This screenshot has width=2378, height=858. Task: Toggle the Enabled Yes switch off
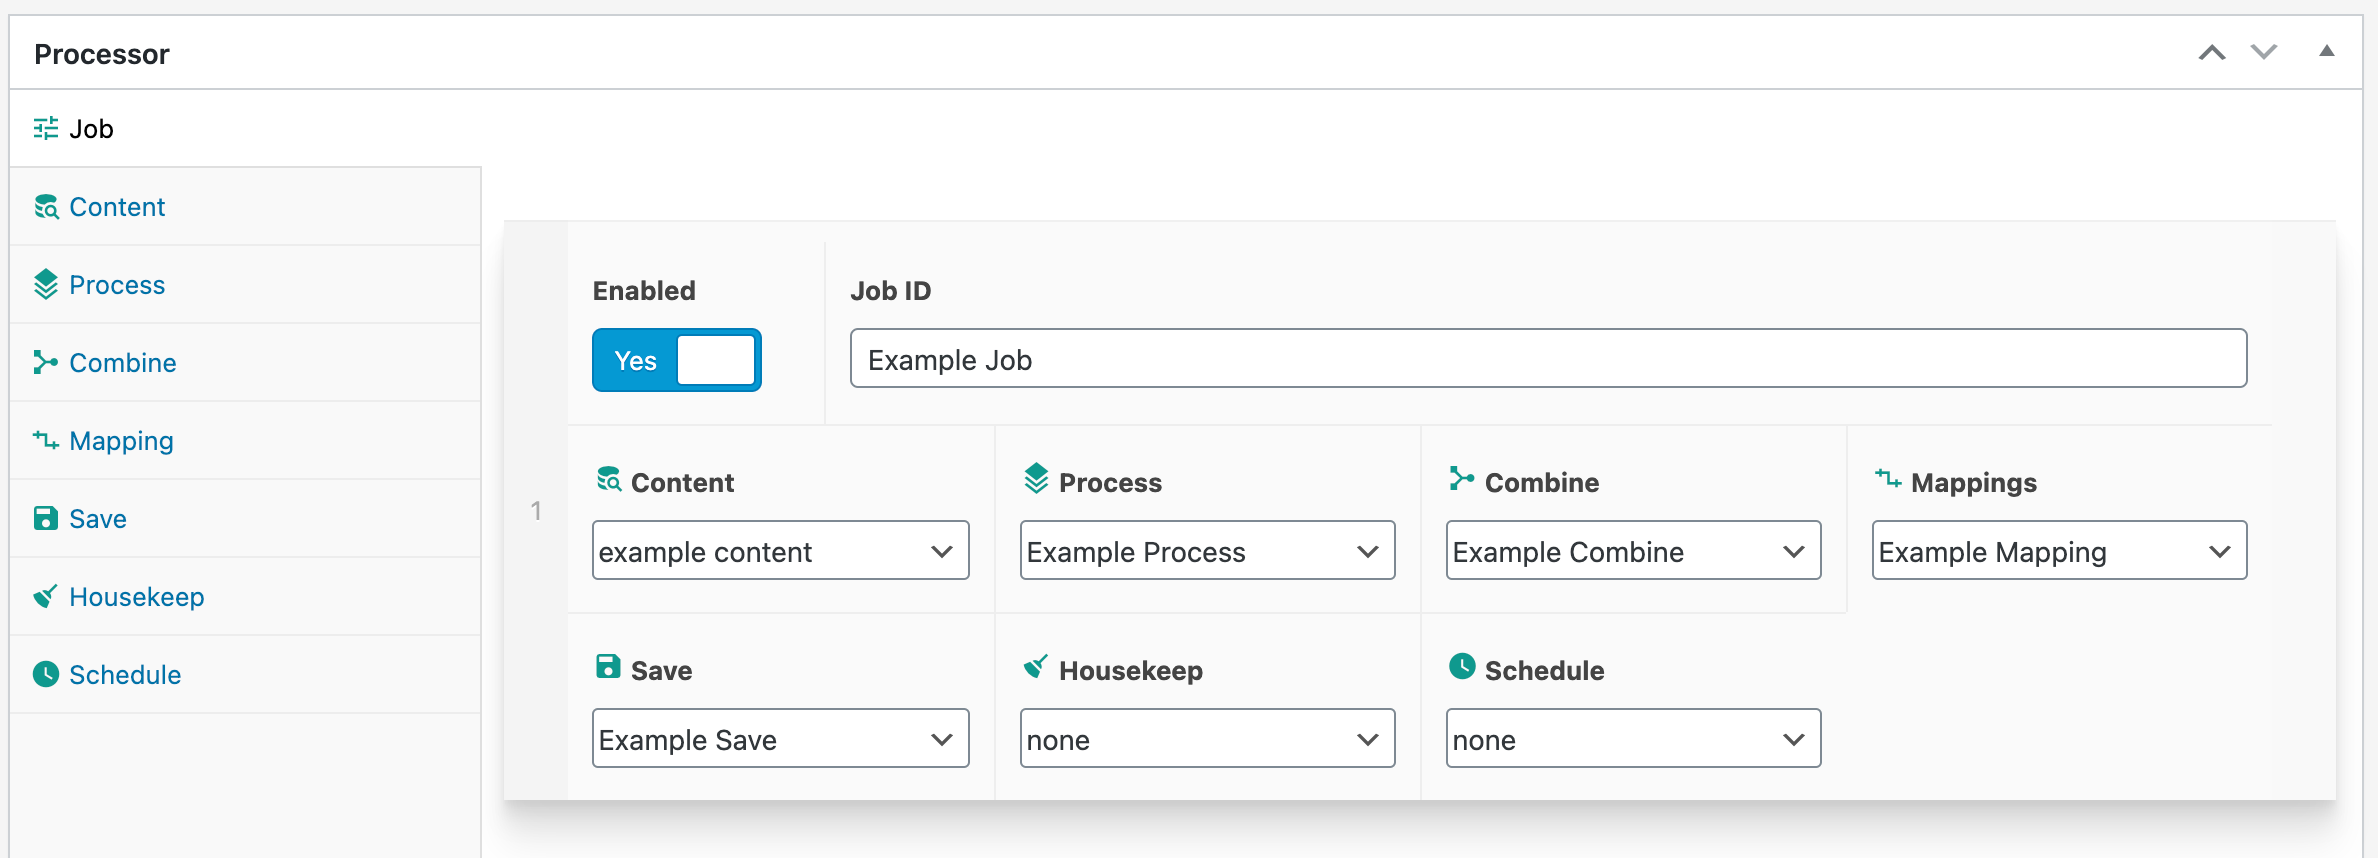677,360
